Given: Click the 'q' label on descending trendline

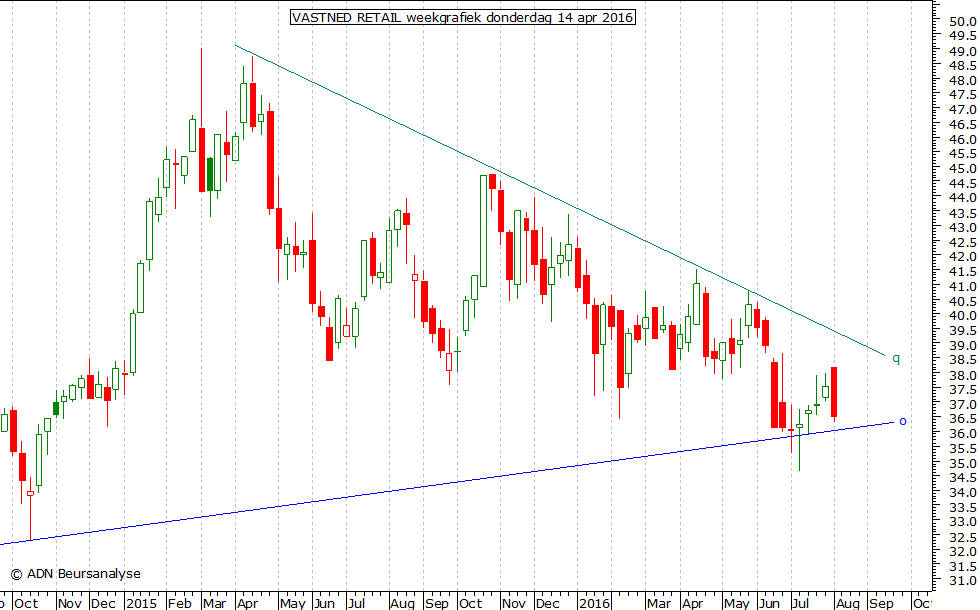Looking at the screenshot, I should [x=896, y=359].
